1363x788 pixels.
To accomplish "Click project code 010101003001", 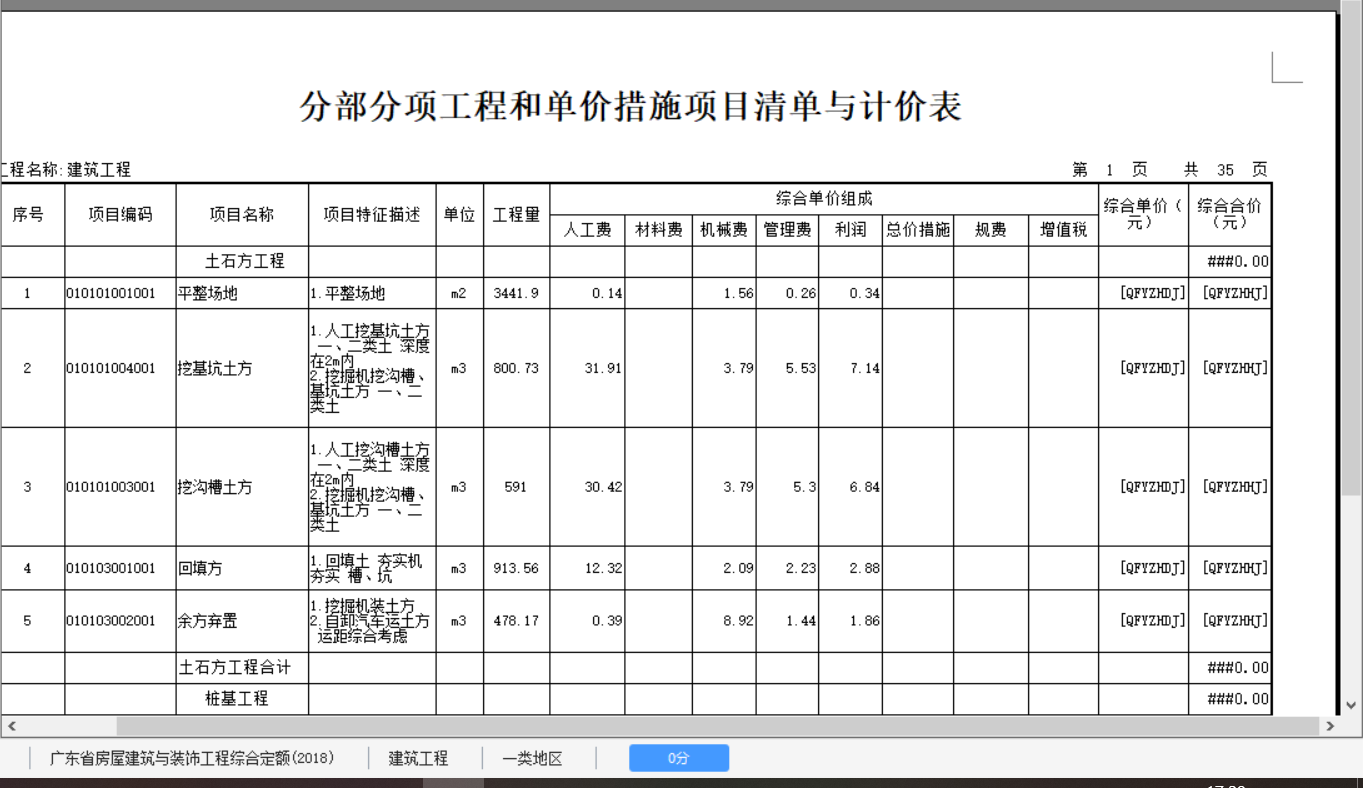I will [111, 487].
